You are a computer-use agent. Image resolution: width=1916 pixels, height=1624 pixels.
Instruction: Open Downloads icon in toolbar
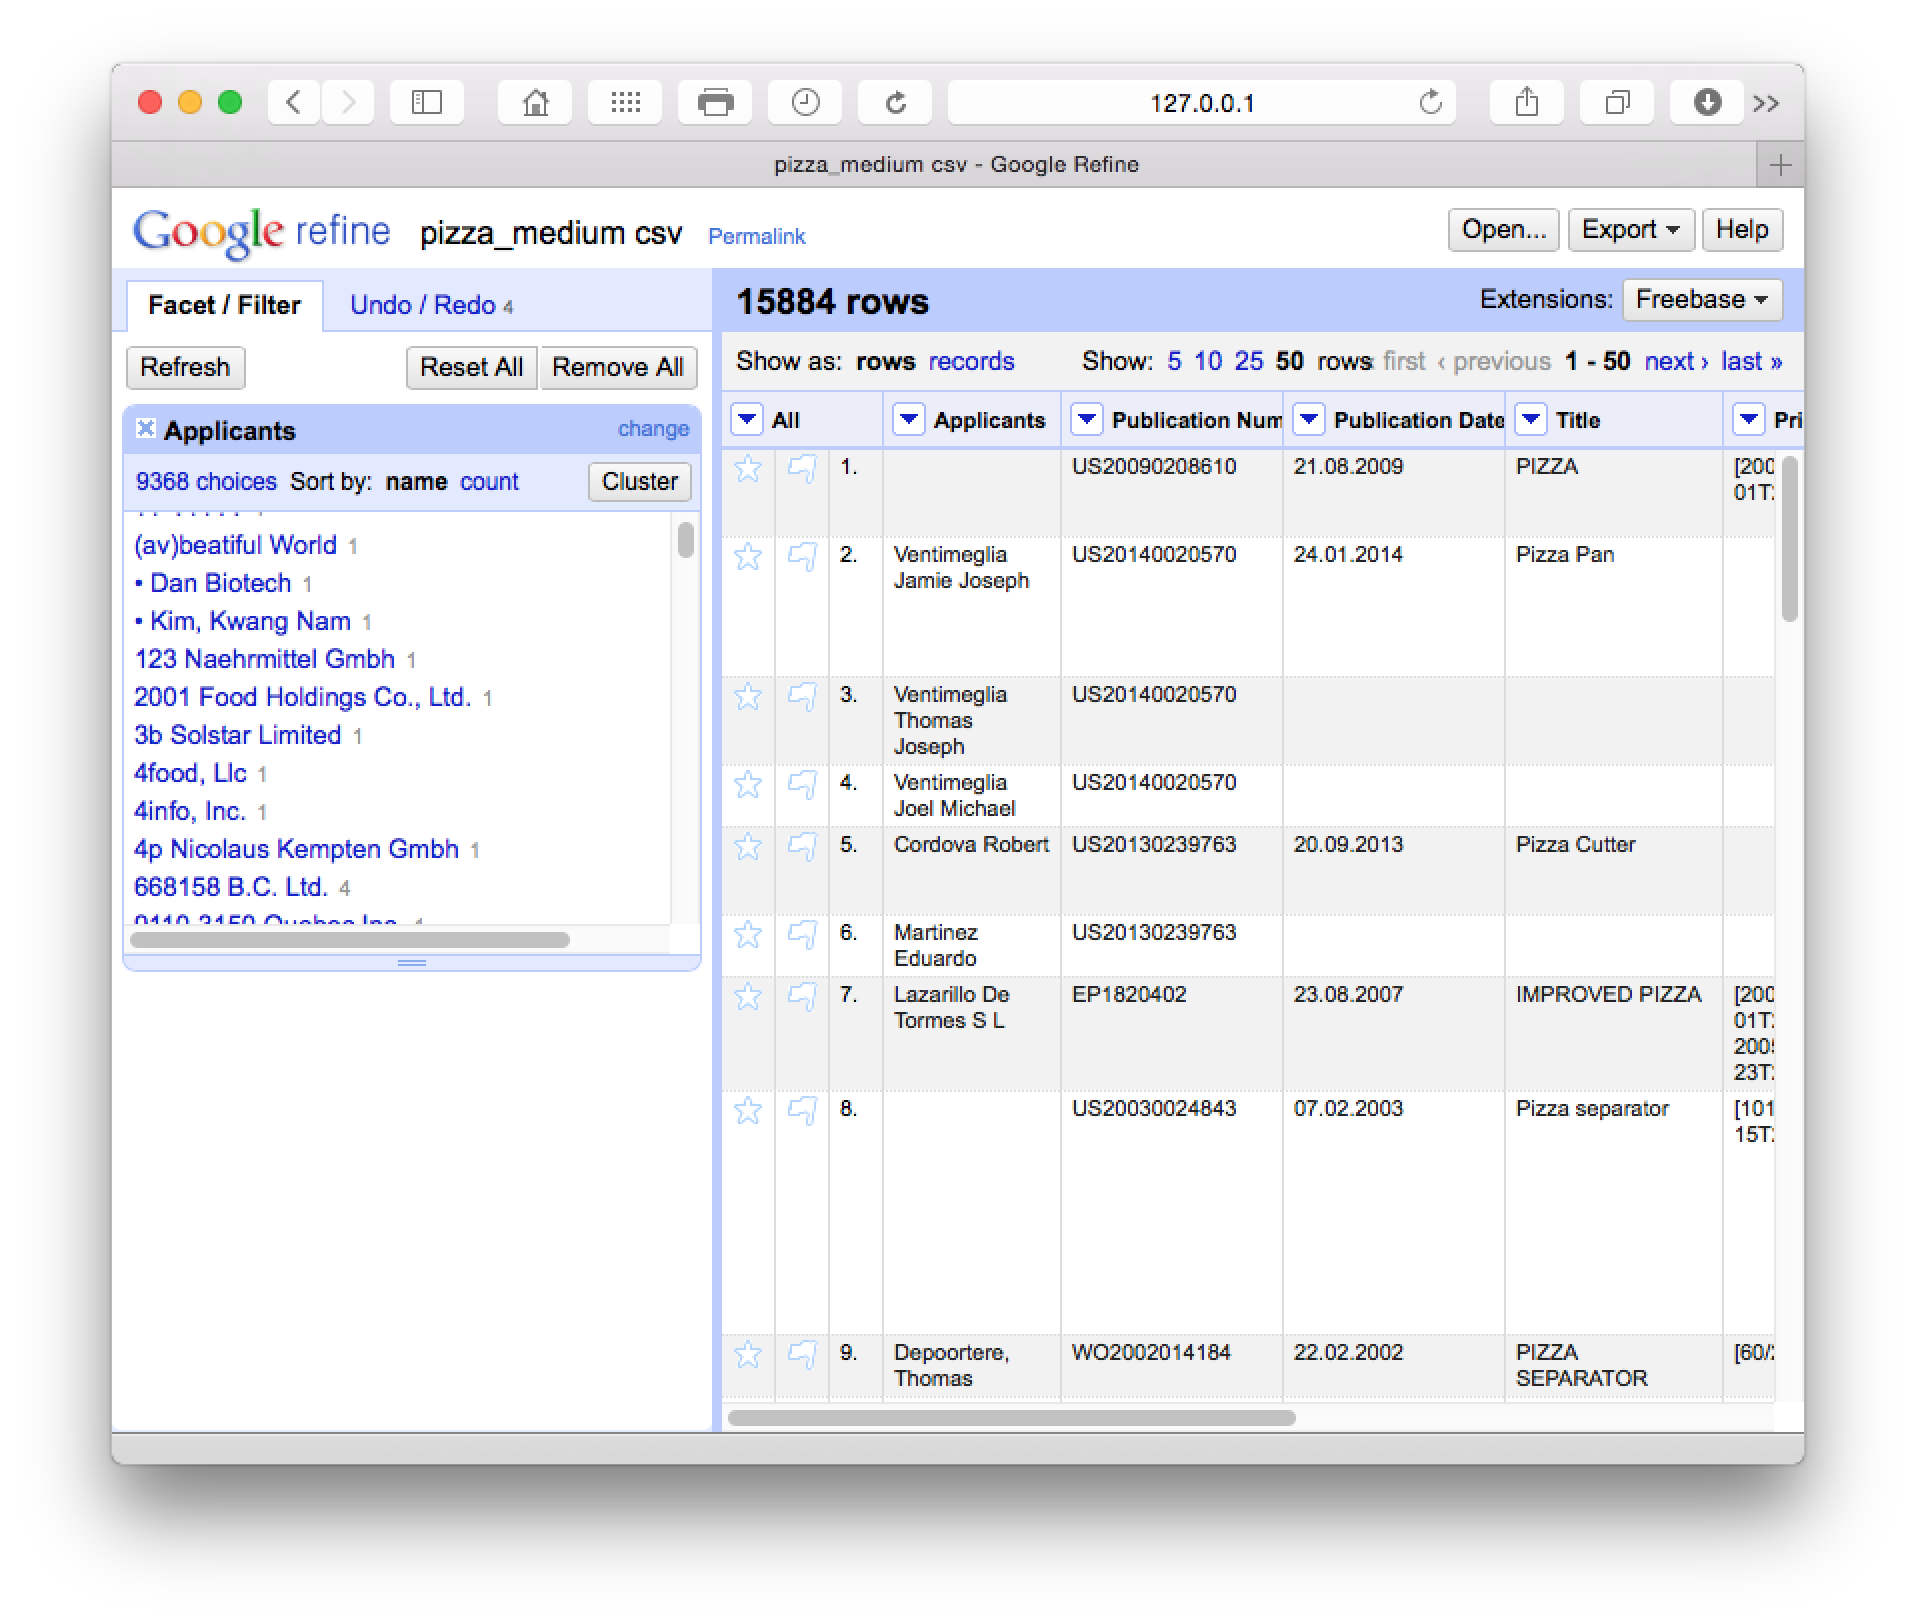[1707, 102]
